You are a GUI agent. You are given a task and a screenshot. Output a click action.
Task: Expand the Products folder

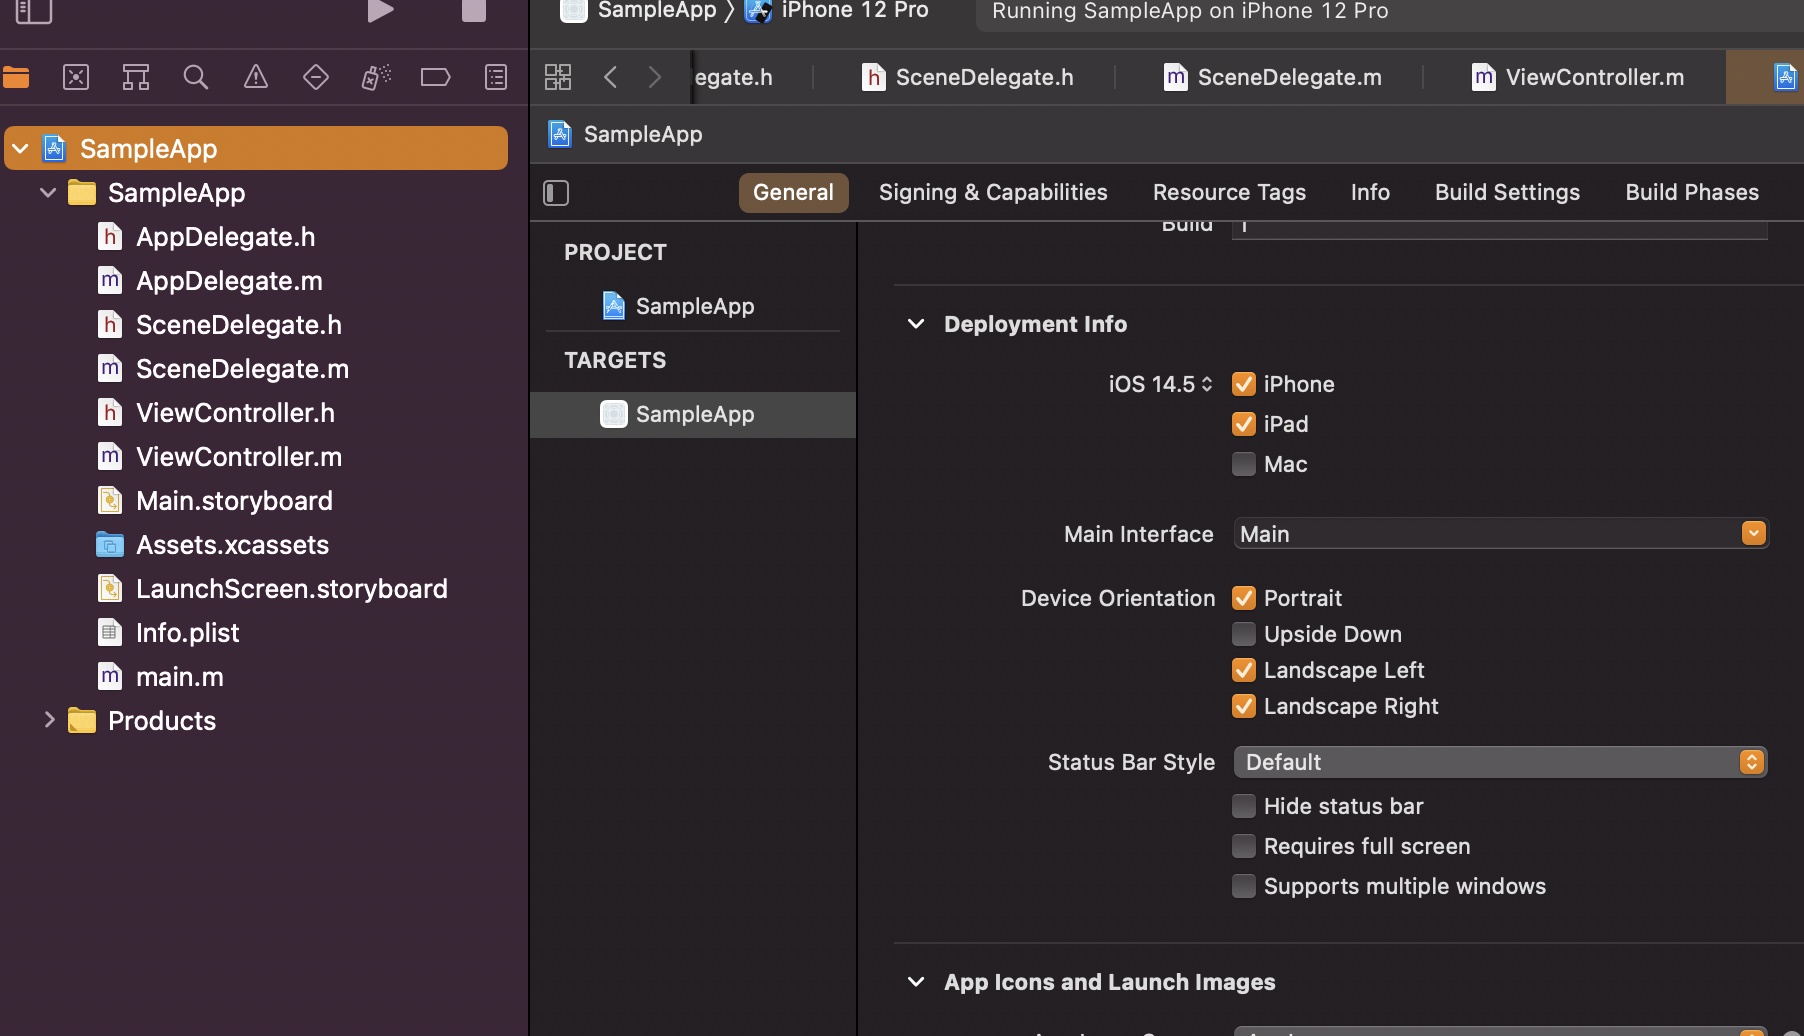49,720
